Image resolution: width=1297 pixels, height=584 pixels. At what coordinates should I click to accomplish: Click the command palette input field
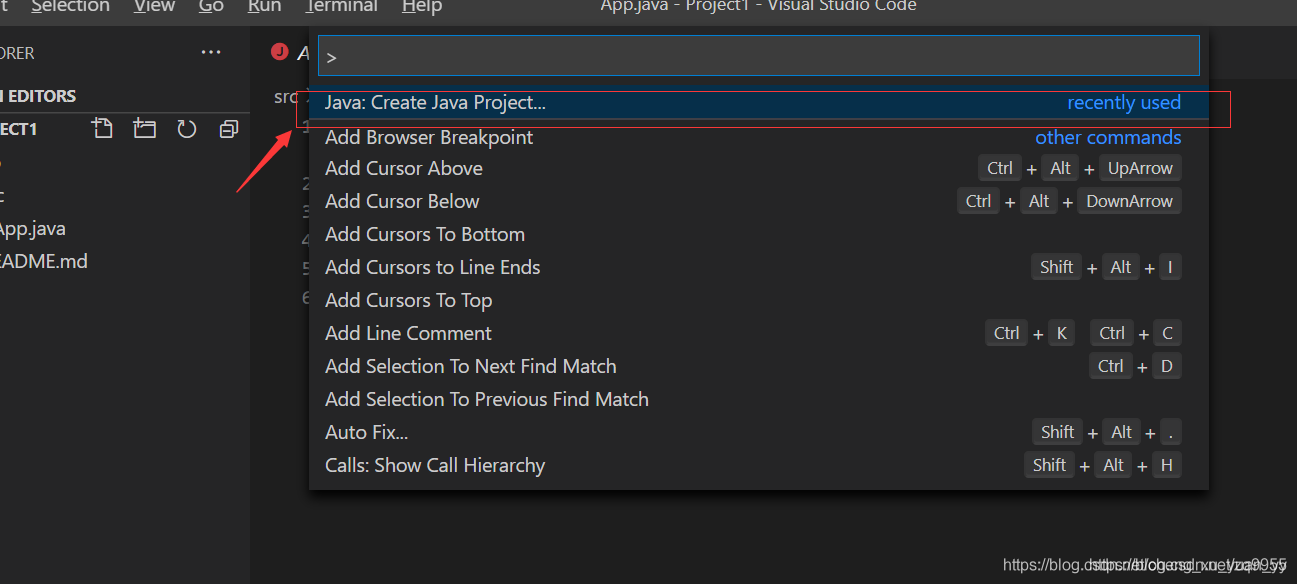[759, 56]
